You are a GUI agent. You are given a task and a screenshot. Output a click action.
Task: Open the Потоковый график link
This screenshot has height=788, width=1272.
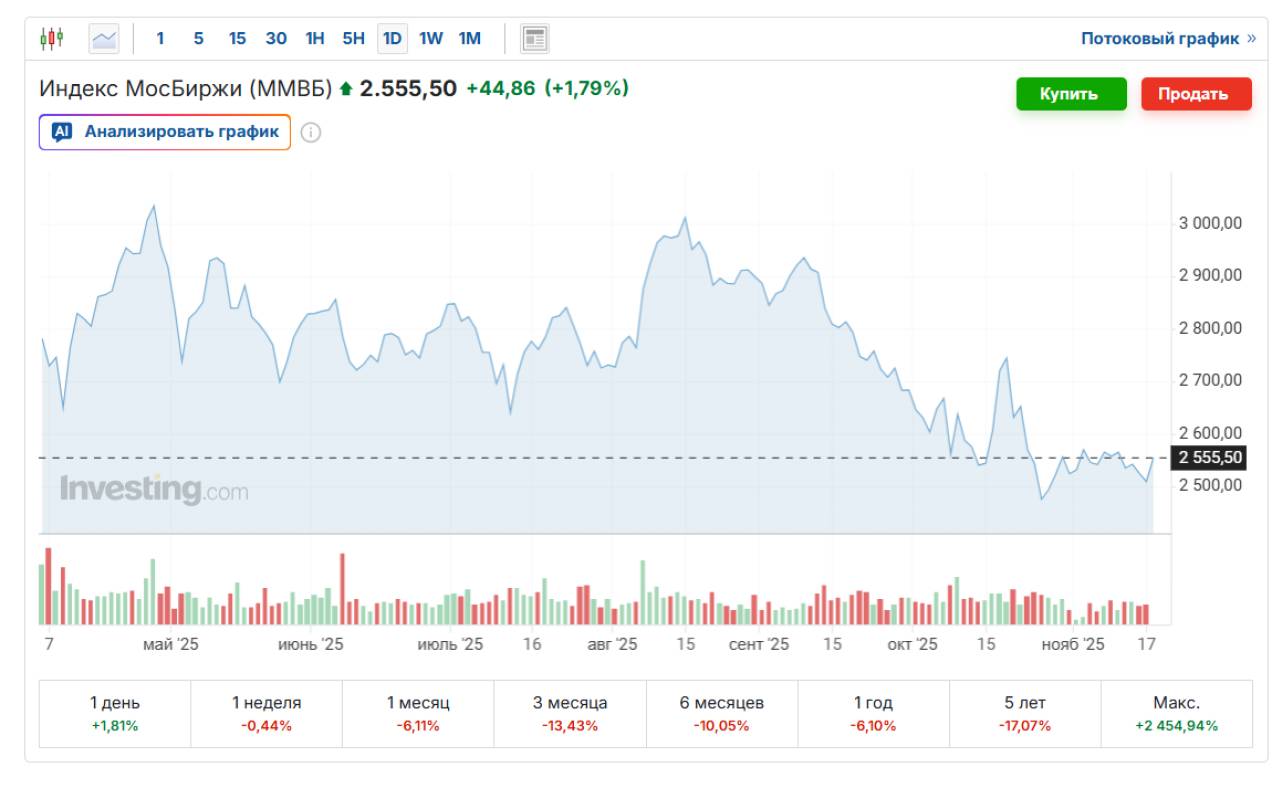[x=1167, y=39]
